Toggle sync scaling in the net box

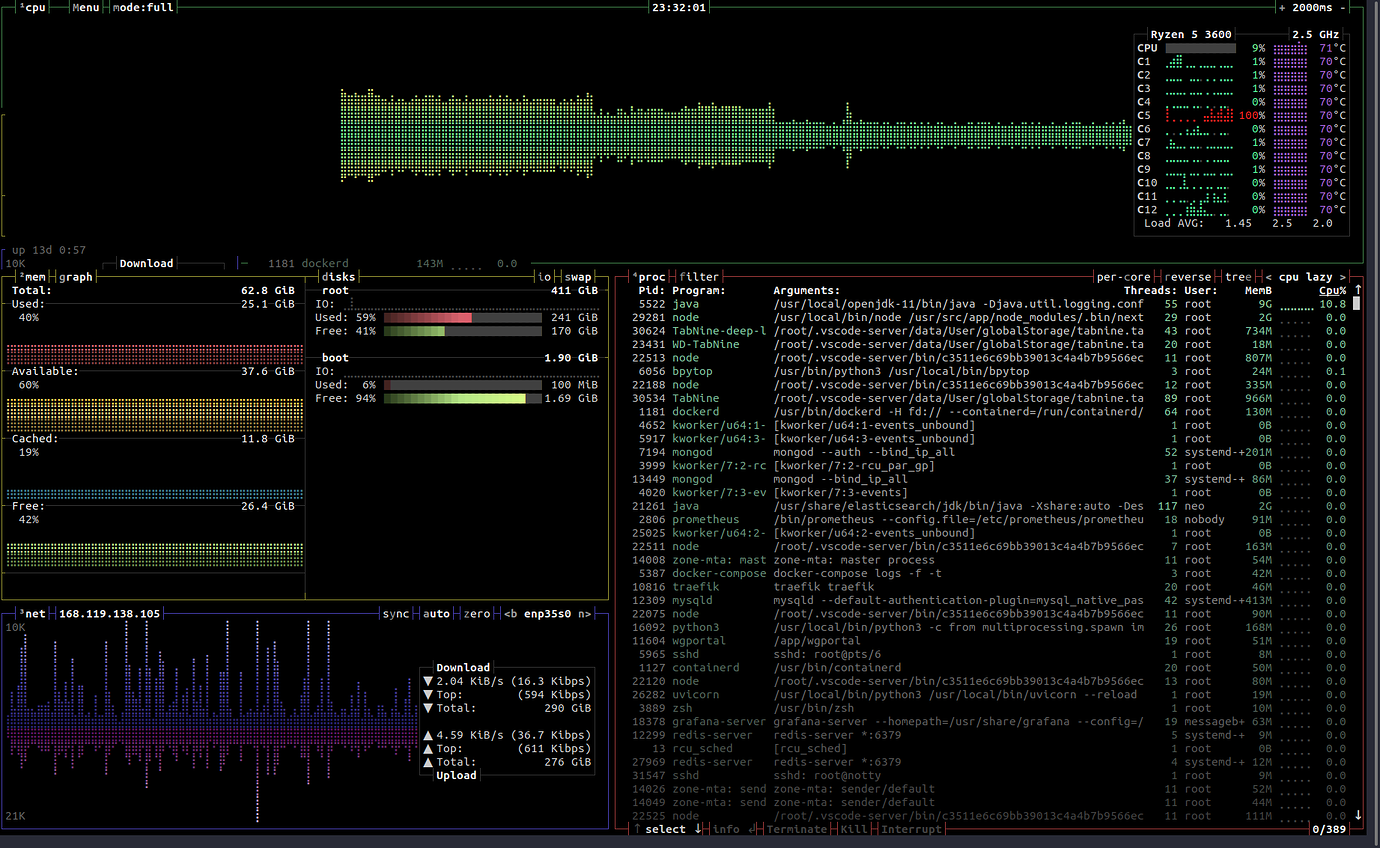coord(396,614)
